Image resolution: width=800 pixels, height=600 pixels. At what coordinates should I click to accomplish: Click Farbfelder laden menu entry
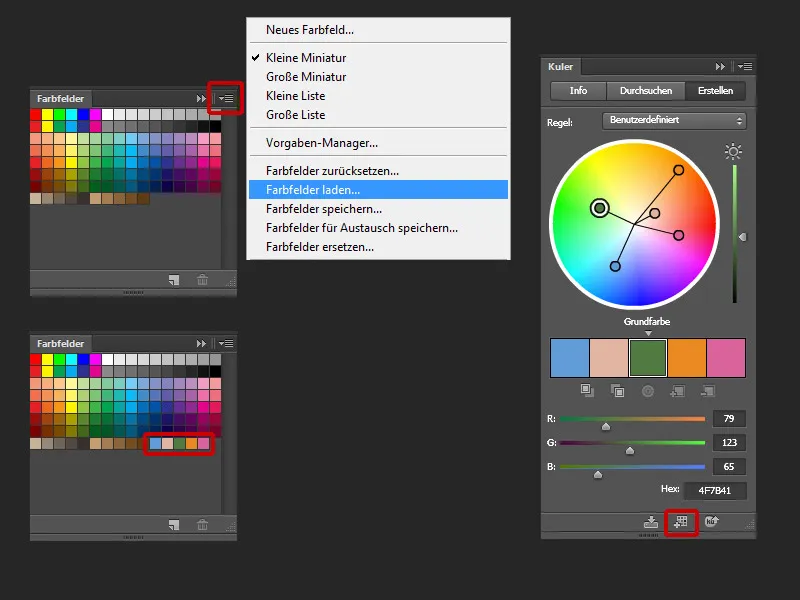coord(378,190)
